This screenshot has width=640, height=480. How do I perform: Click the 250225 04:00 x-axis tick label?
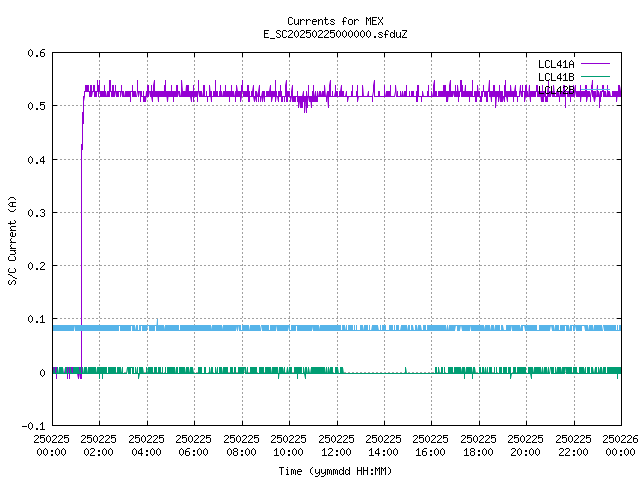click(146, 445)
